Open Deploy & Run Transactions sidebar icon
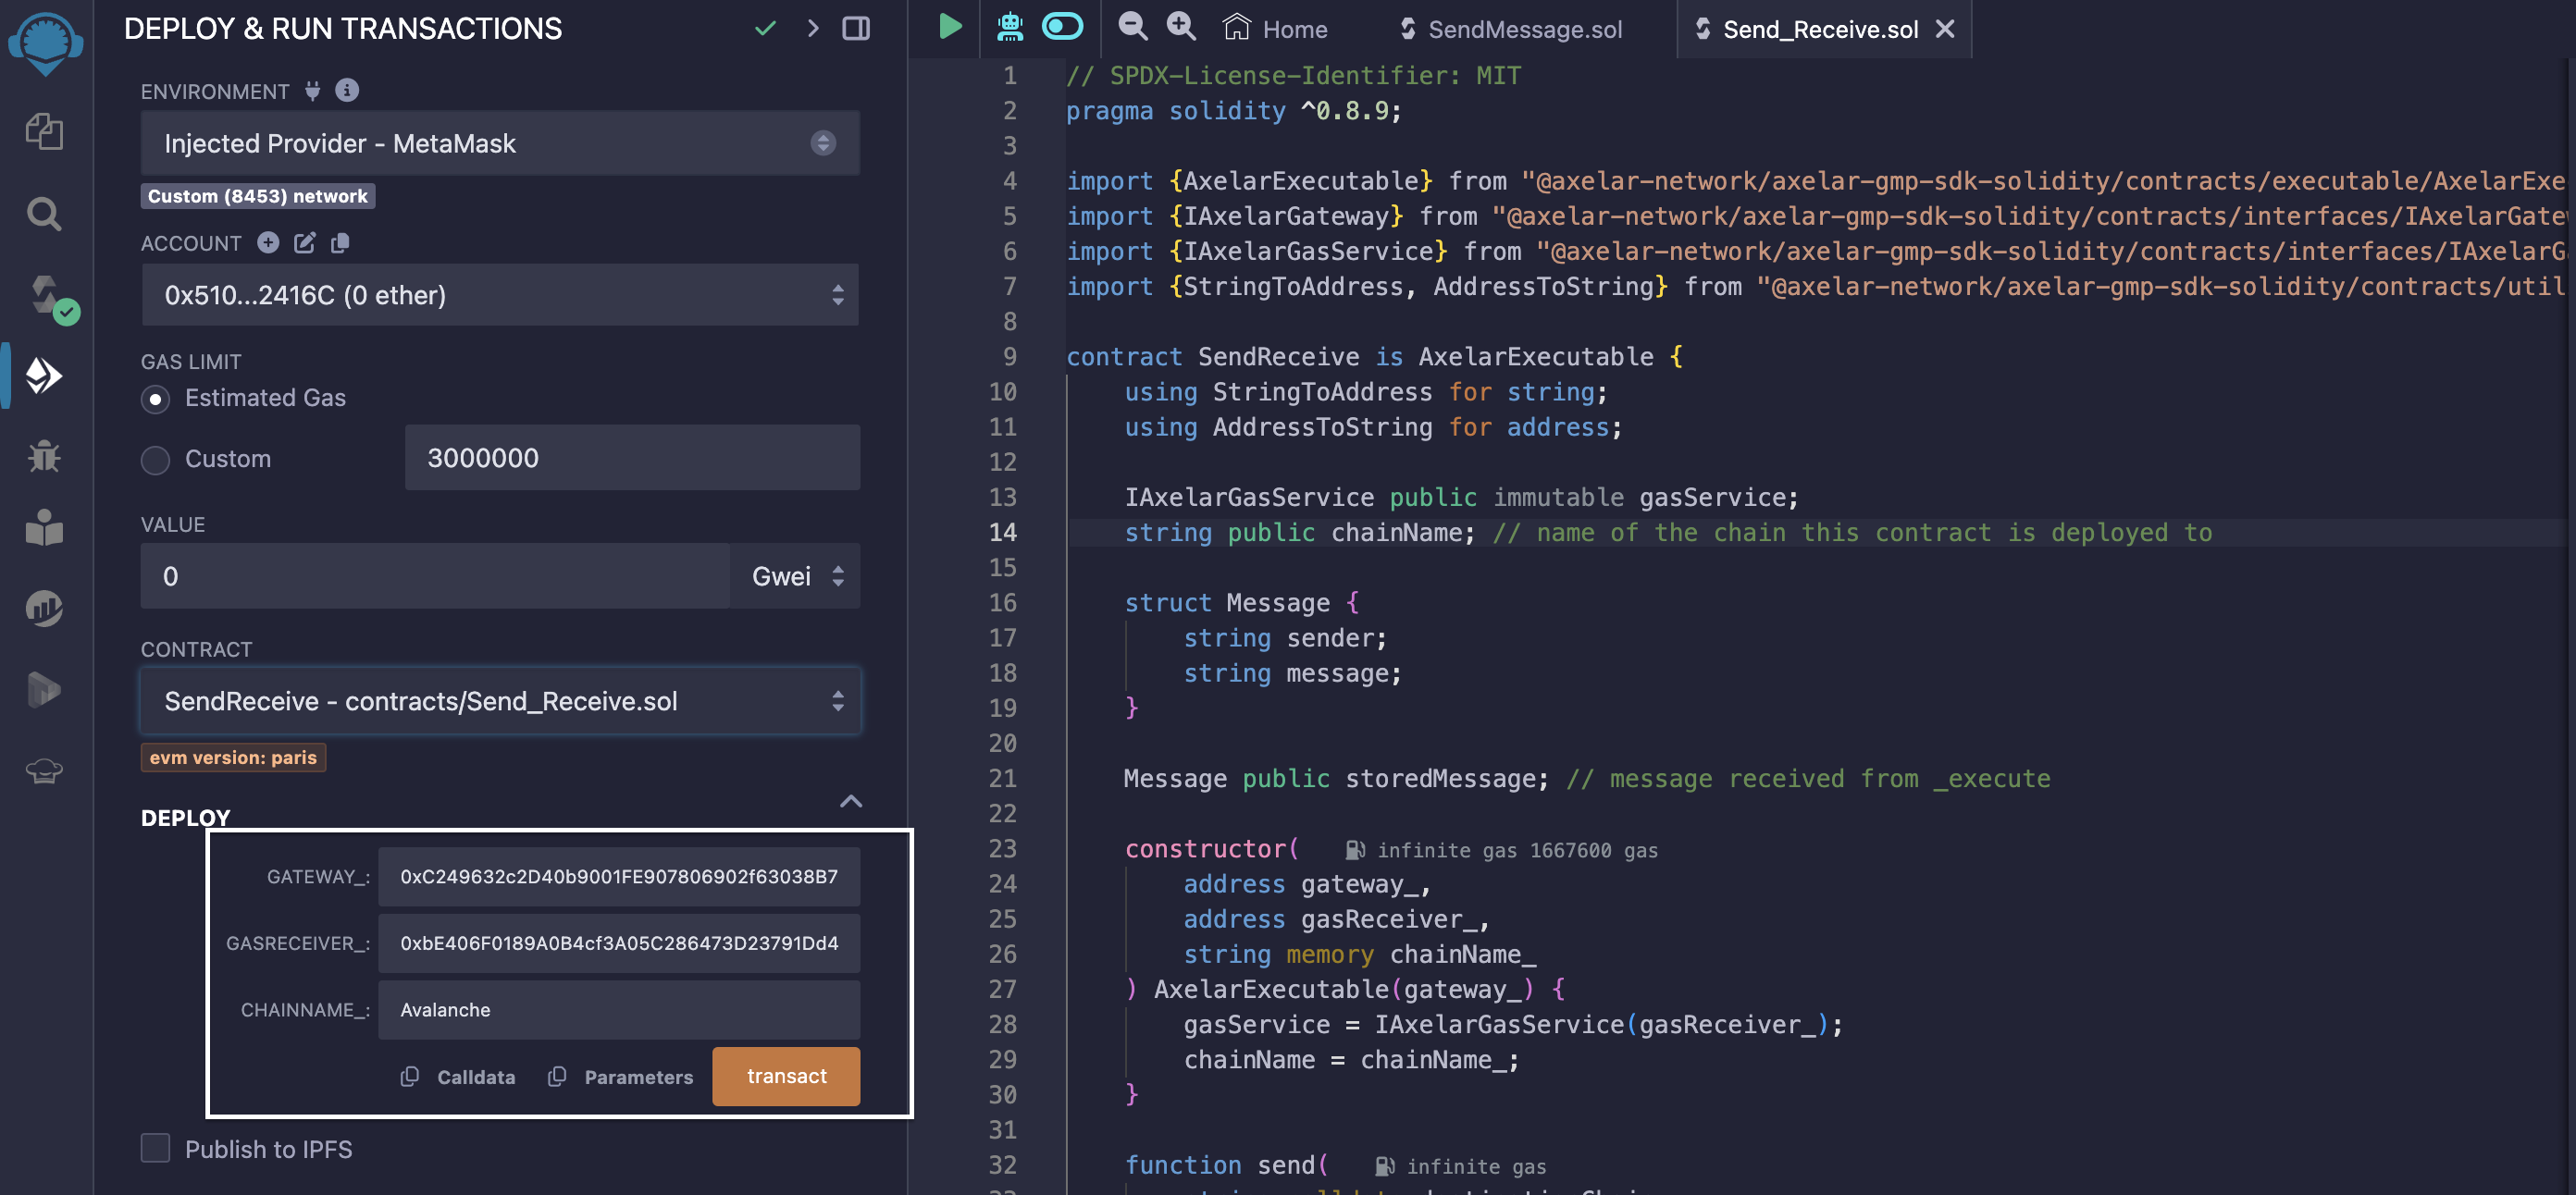 (x=44, y=376)
